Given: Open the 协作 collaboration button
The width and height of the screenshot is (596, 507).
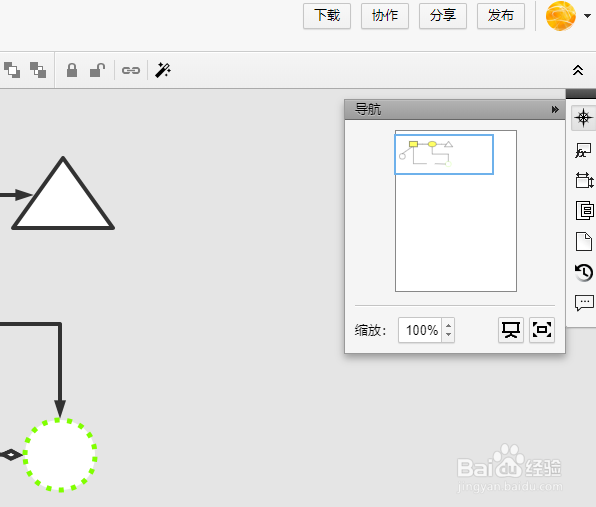Looking at the screenshot, I should pos(385,16).
